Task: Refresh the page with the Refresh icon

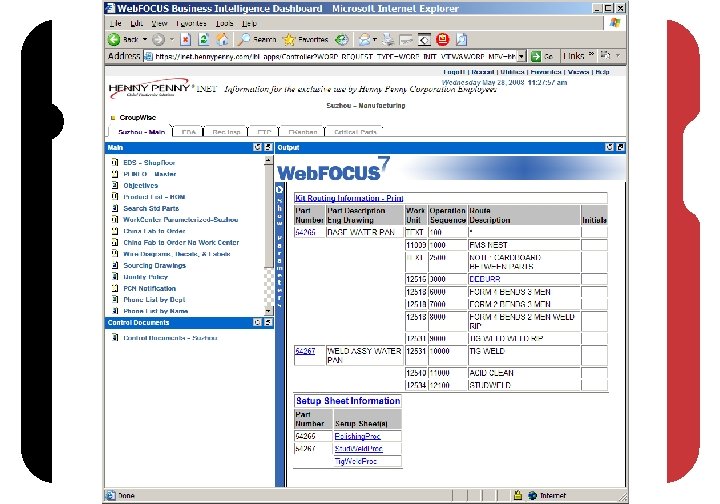Action: click(204, 40)
